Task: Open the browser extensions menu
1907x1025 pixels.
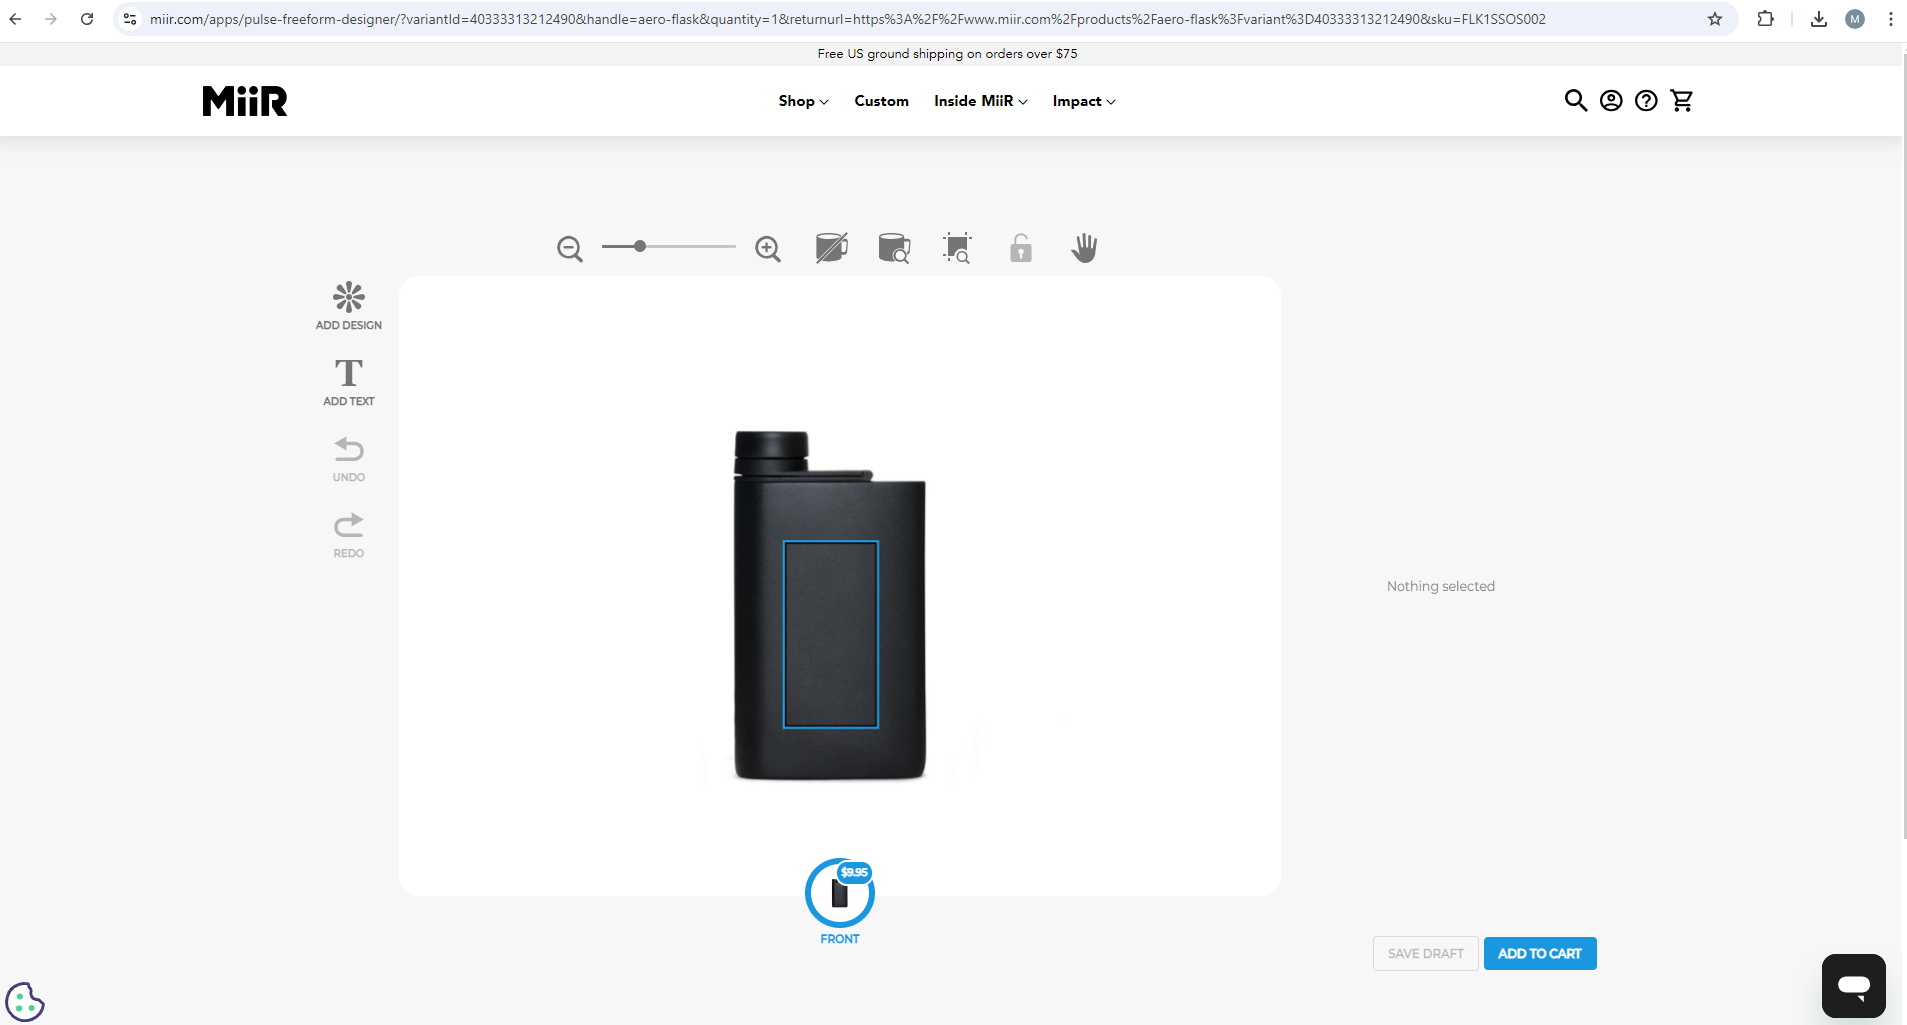Action: 1766,19
